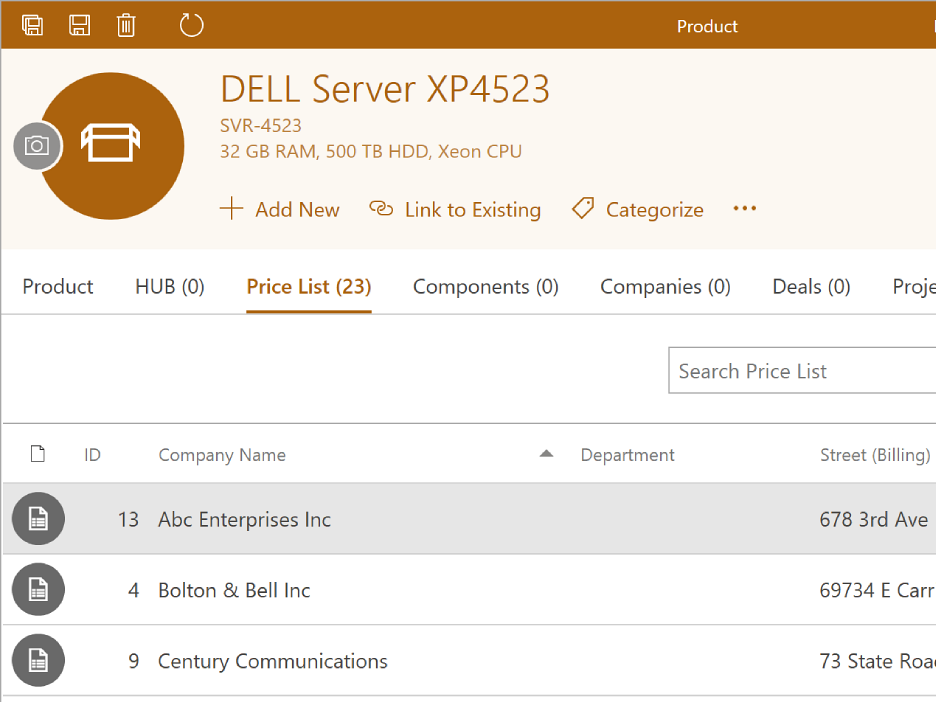Open Abc Enterprises Inc row document icon

pyautogui.click(x=38, y=518)
